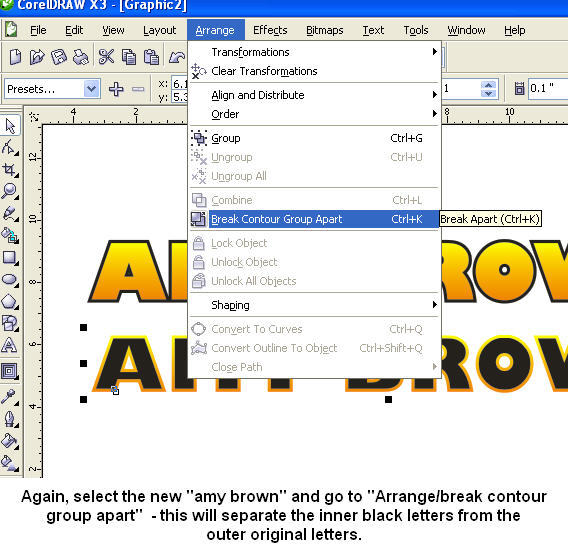
Task: Choose Clear Transformations menu entry
Action: [314, 71]
